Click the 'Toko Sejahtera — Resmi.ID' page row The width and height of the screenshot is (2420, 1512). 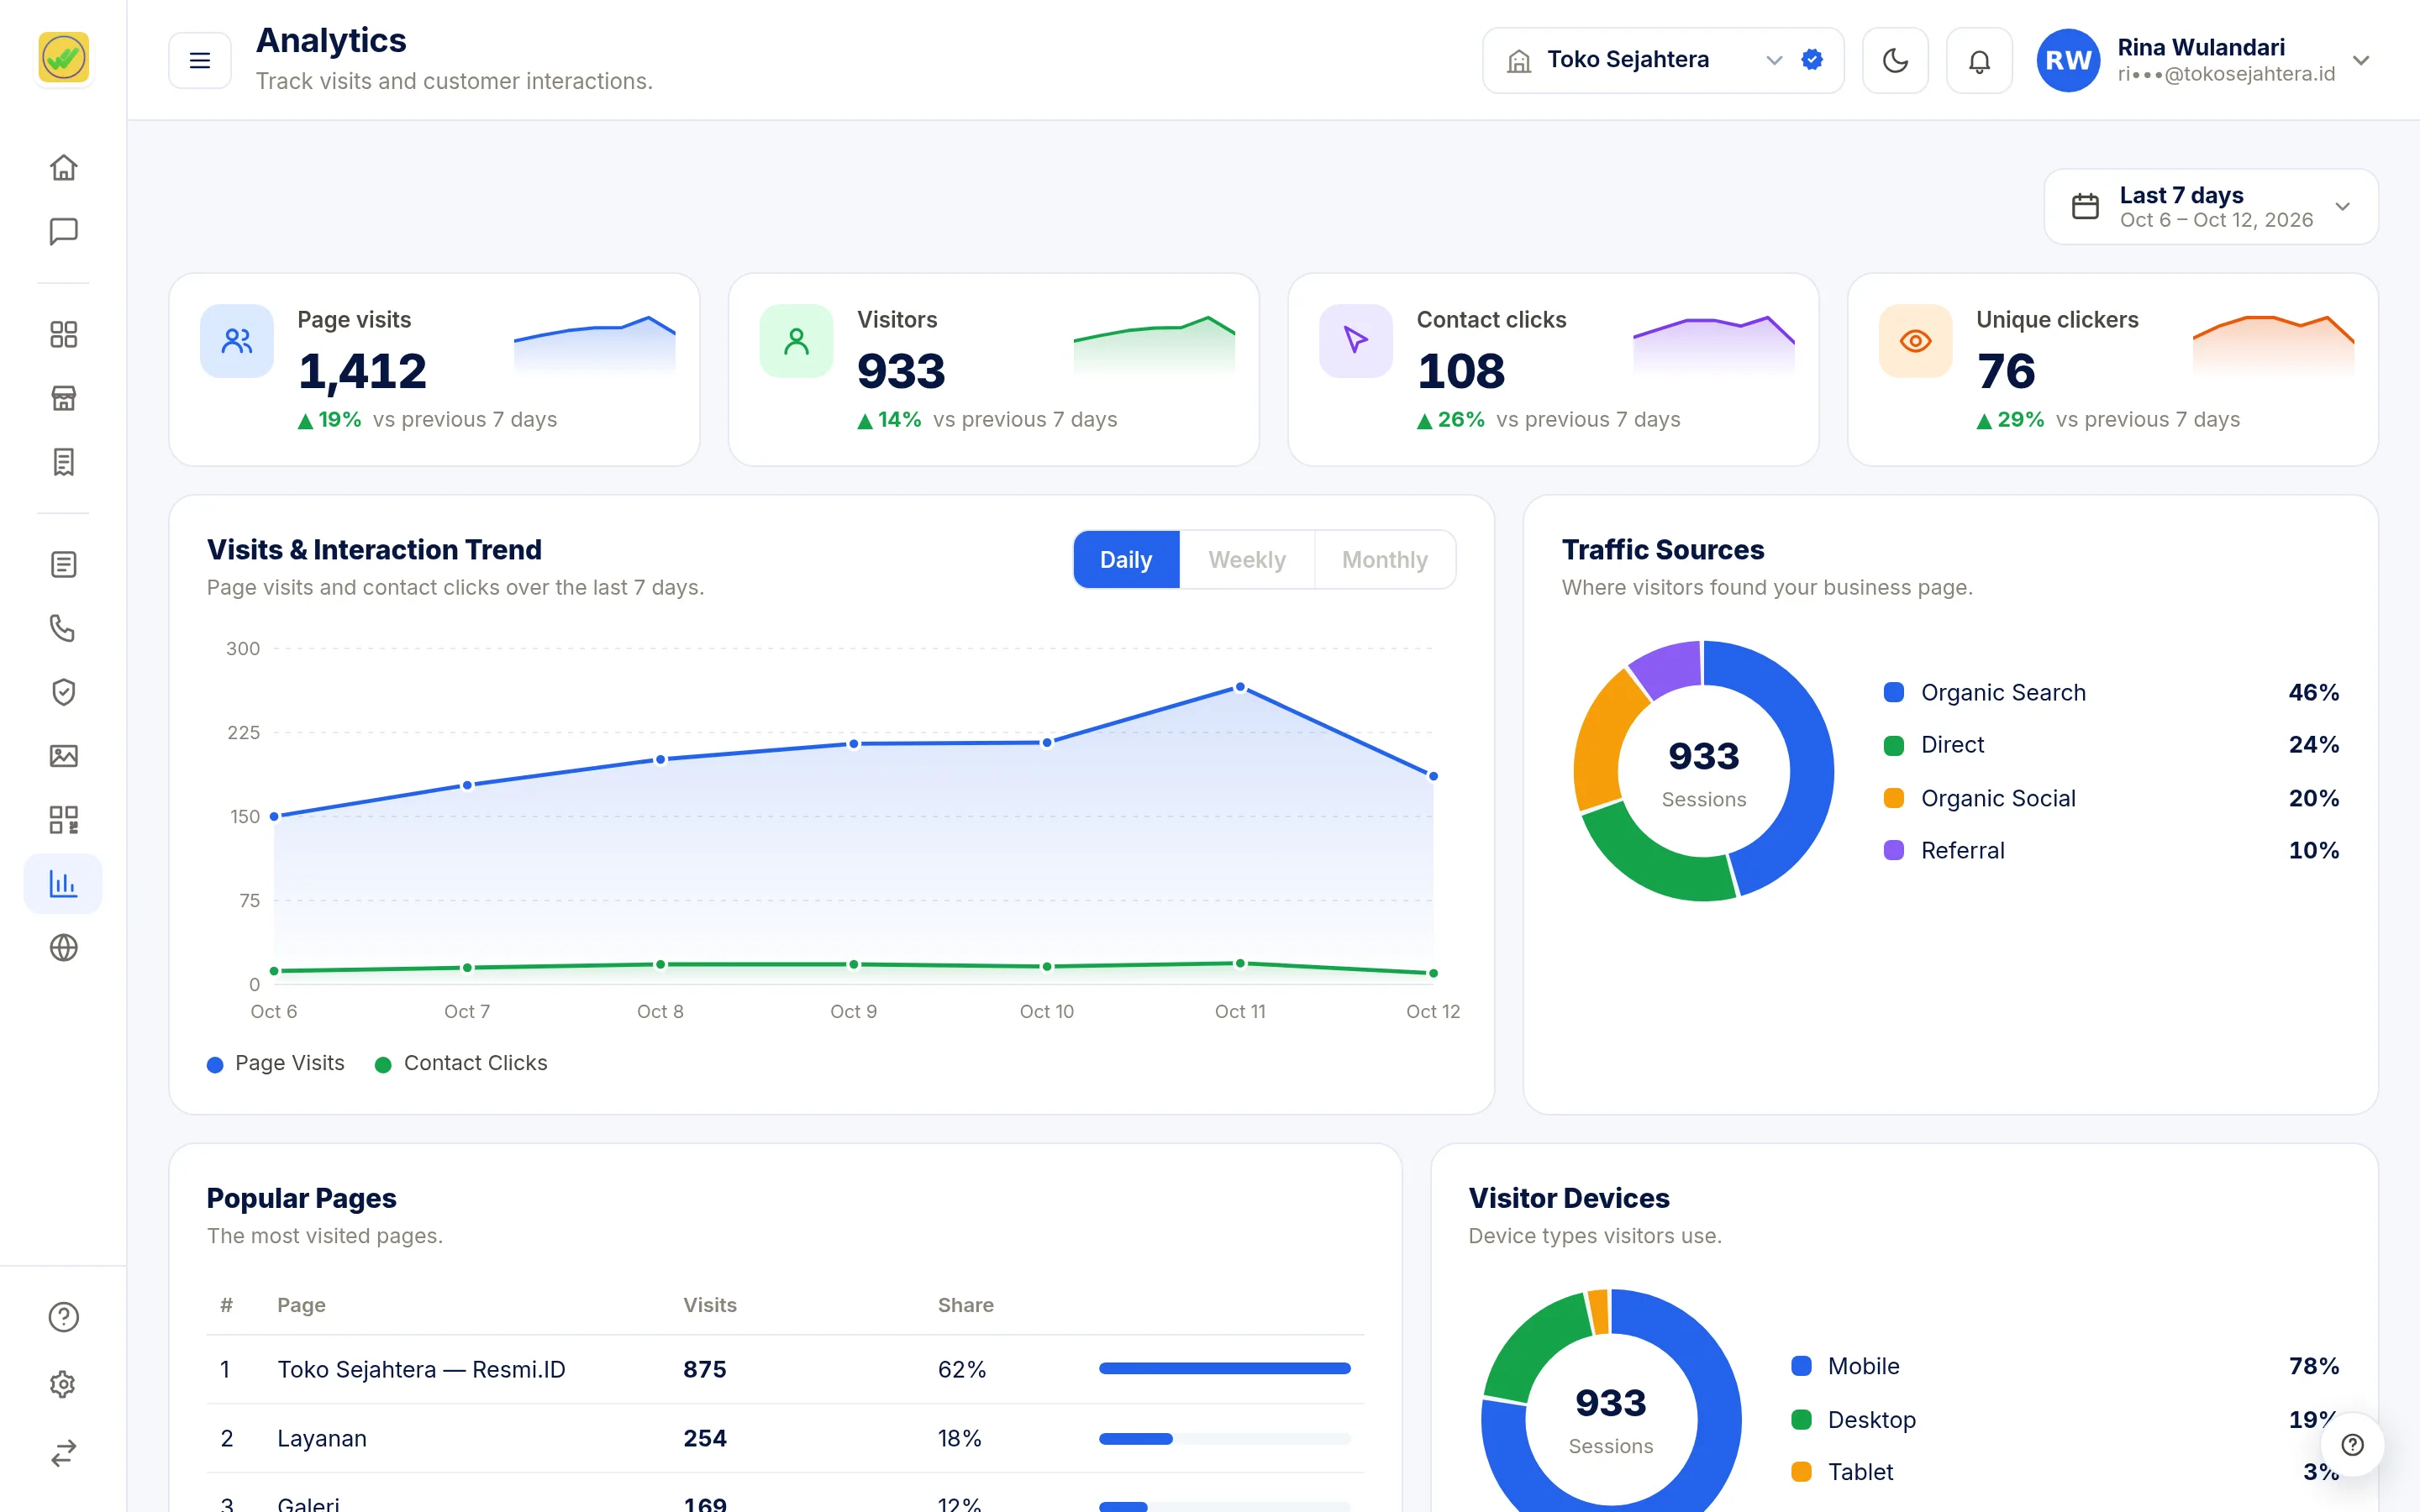[785, 1369]
